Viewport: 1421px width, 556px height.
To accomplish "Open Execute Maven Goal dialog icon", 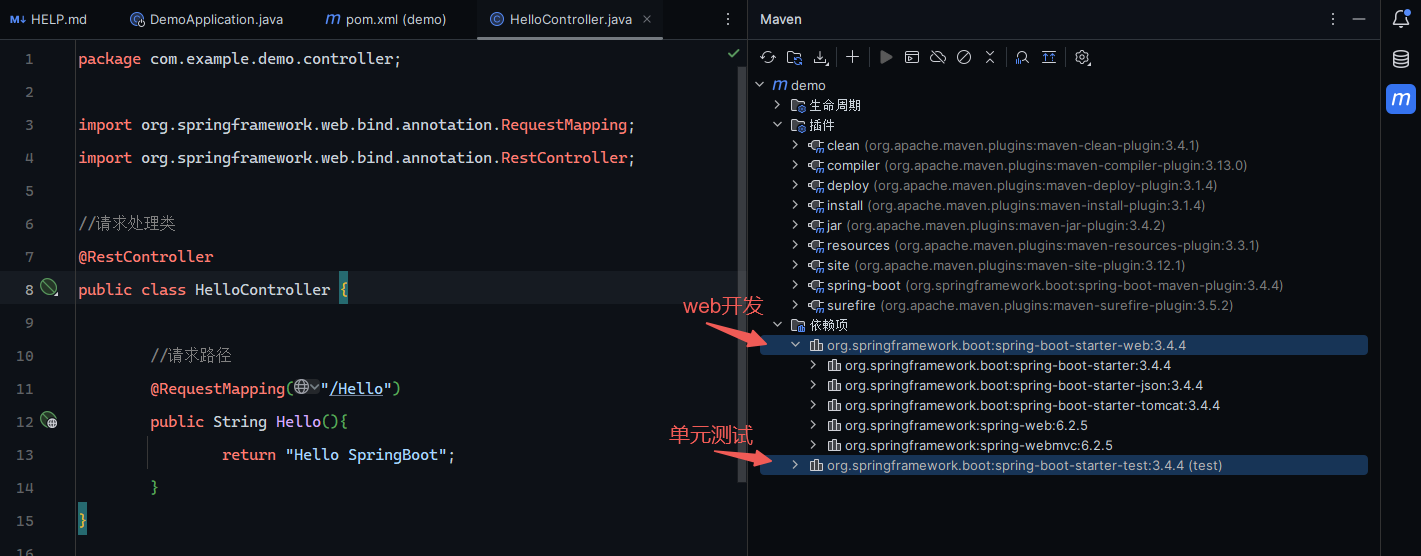I will coord(912,58).
